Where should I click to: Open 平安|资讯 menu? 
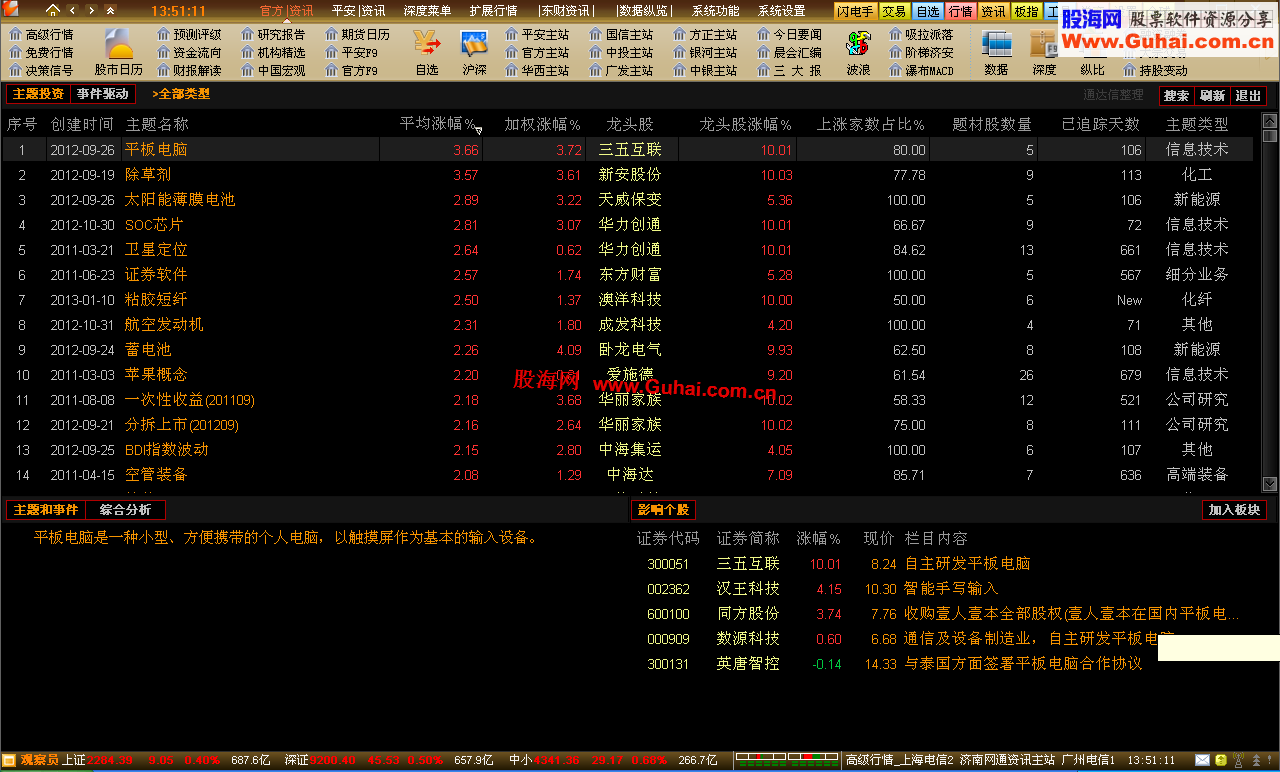358,11
